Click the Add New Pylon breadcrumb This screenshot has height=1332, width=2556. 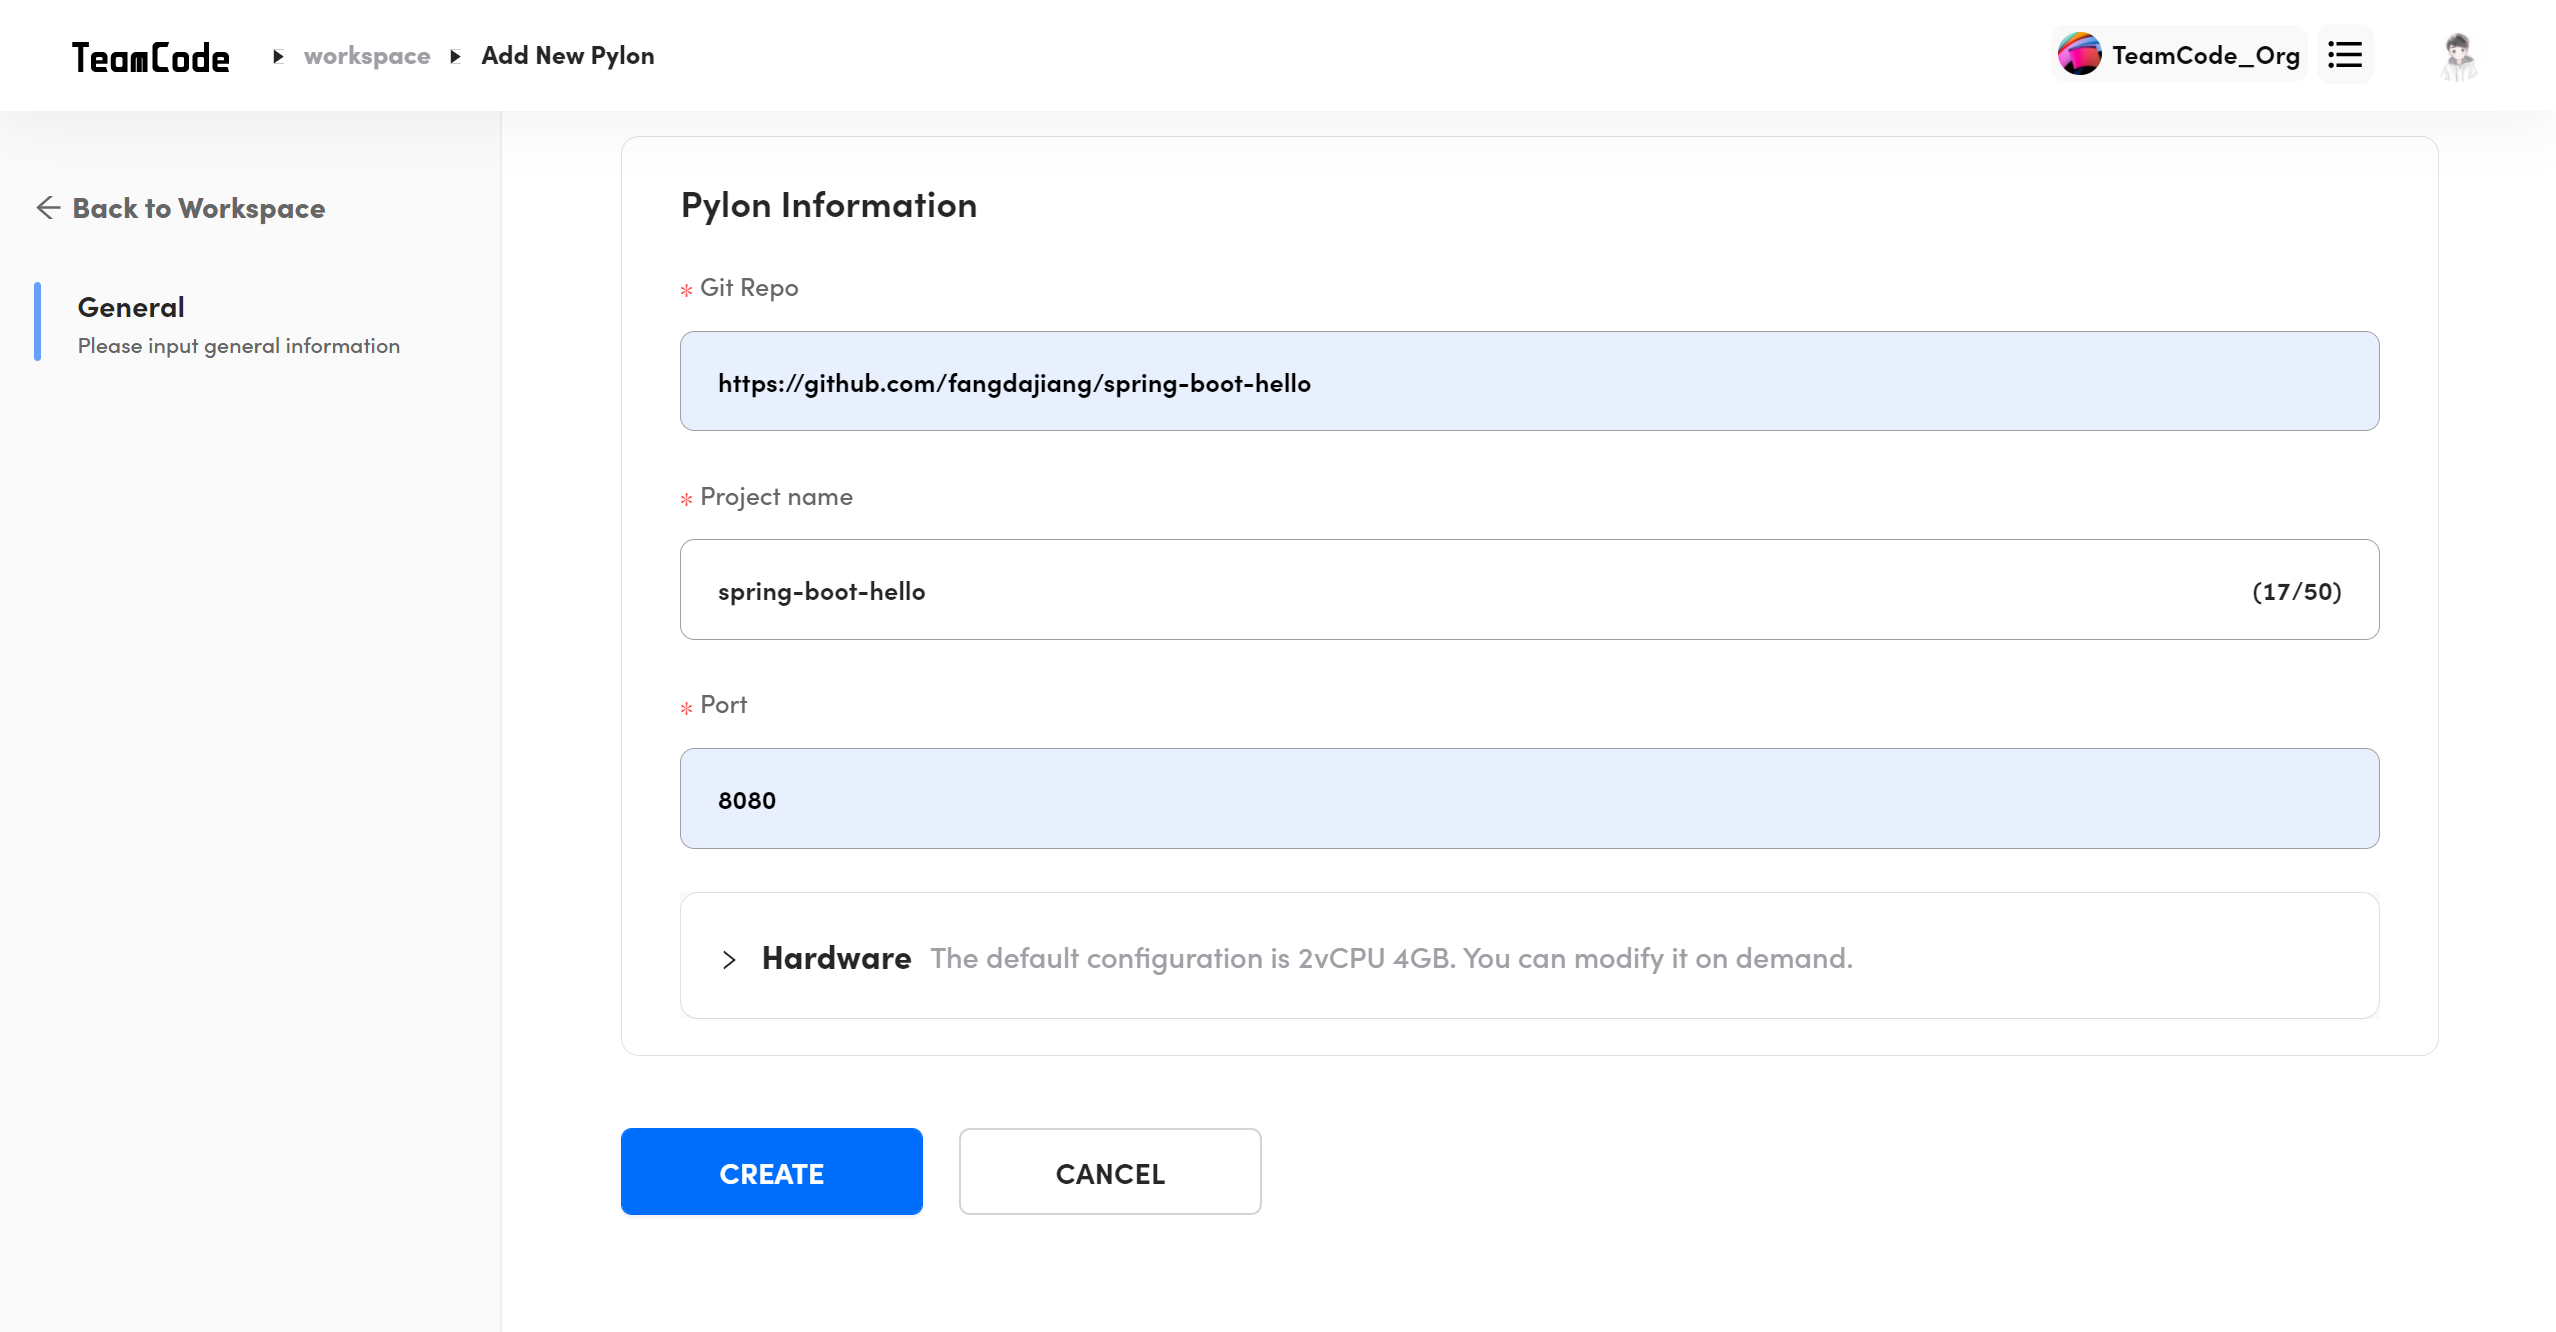click(568, 56)
